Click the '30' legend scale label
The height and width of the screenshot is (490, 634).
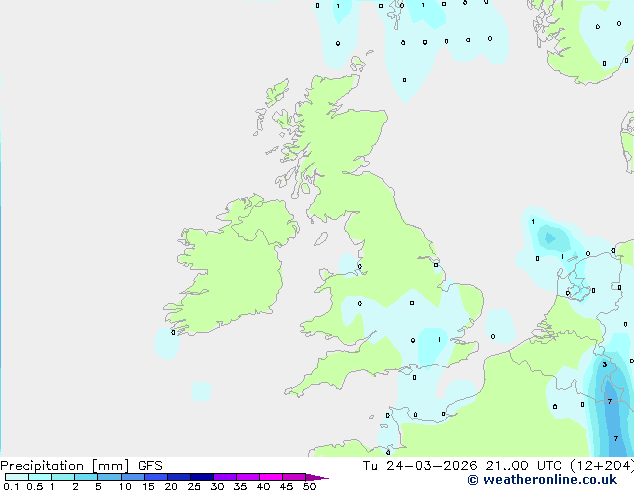click(x=217, y=486)
